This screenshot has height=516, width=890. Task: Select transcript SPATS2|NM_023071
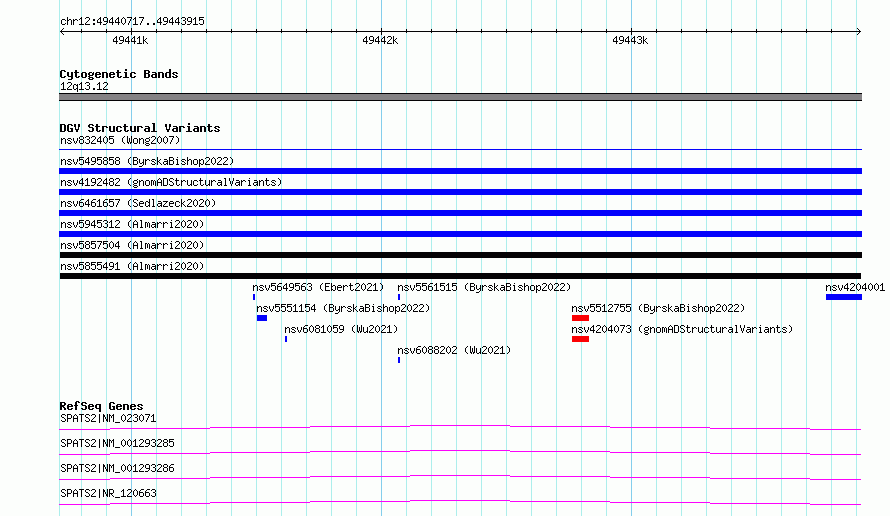108,418
